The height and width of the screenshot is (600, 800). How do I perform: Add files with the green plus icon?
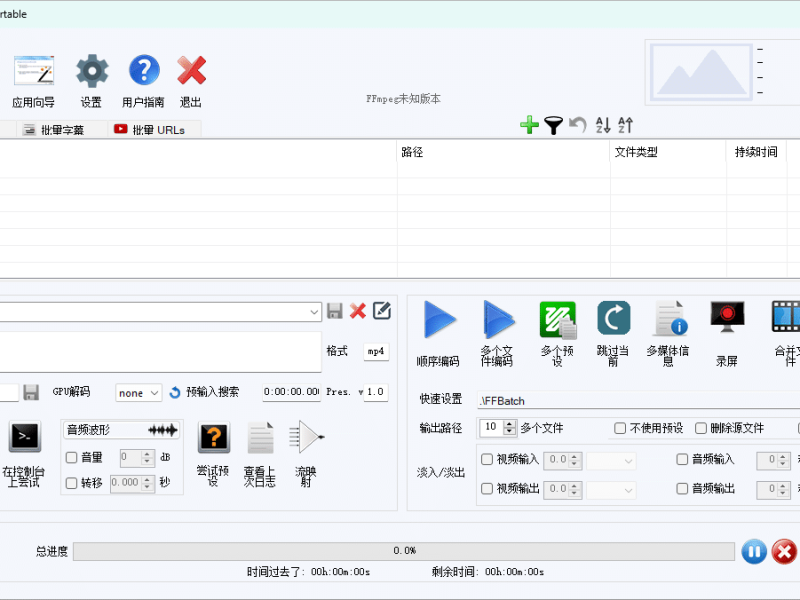(x=529, y=124)
